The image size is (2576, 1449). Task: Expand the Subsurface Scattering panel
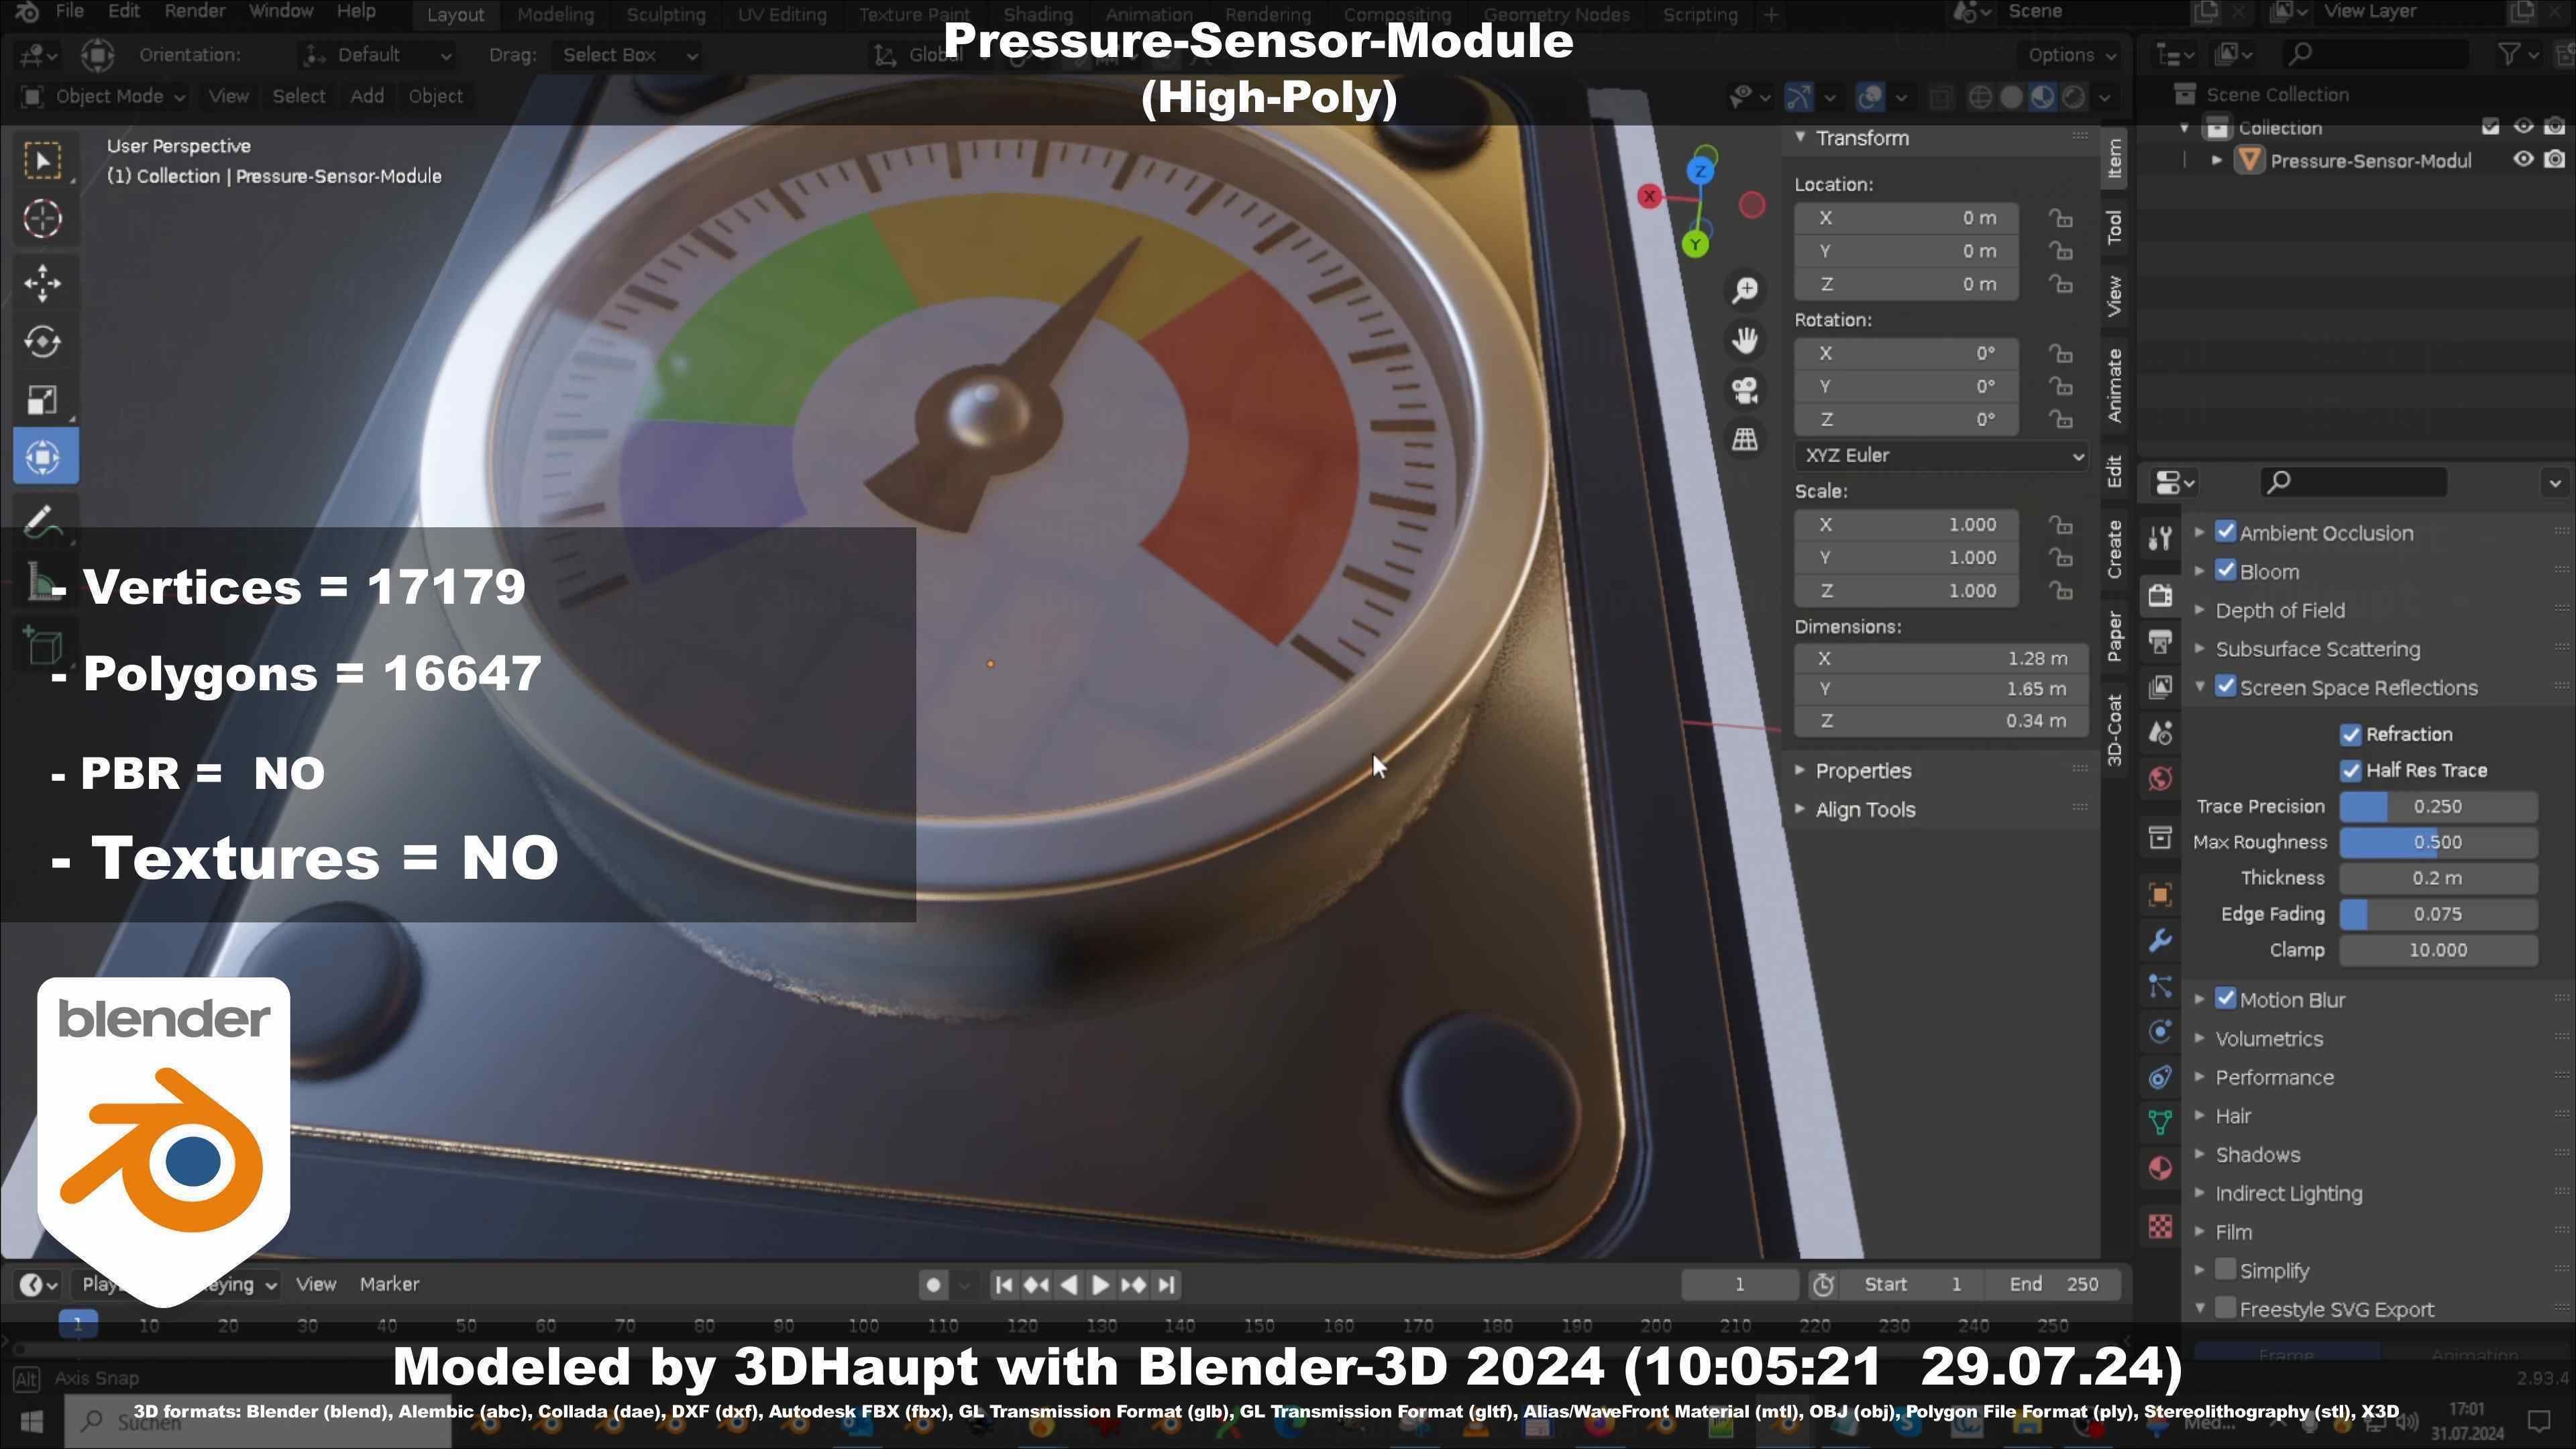(x=2317, y=650)
